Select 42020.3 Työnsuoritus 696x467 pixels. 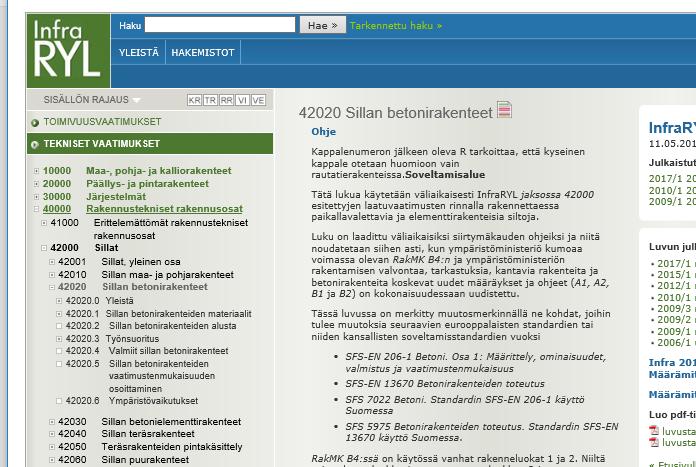tap(132, 339)
